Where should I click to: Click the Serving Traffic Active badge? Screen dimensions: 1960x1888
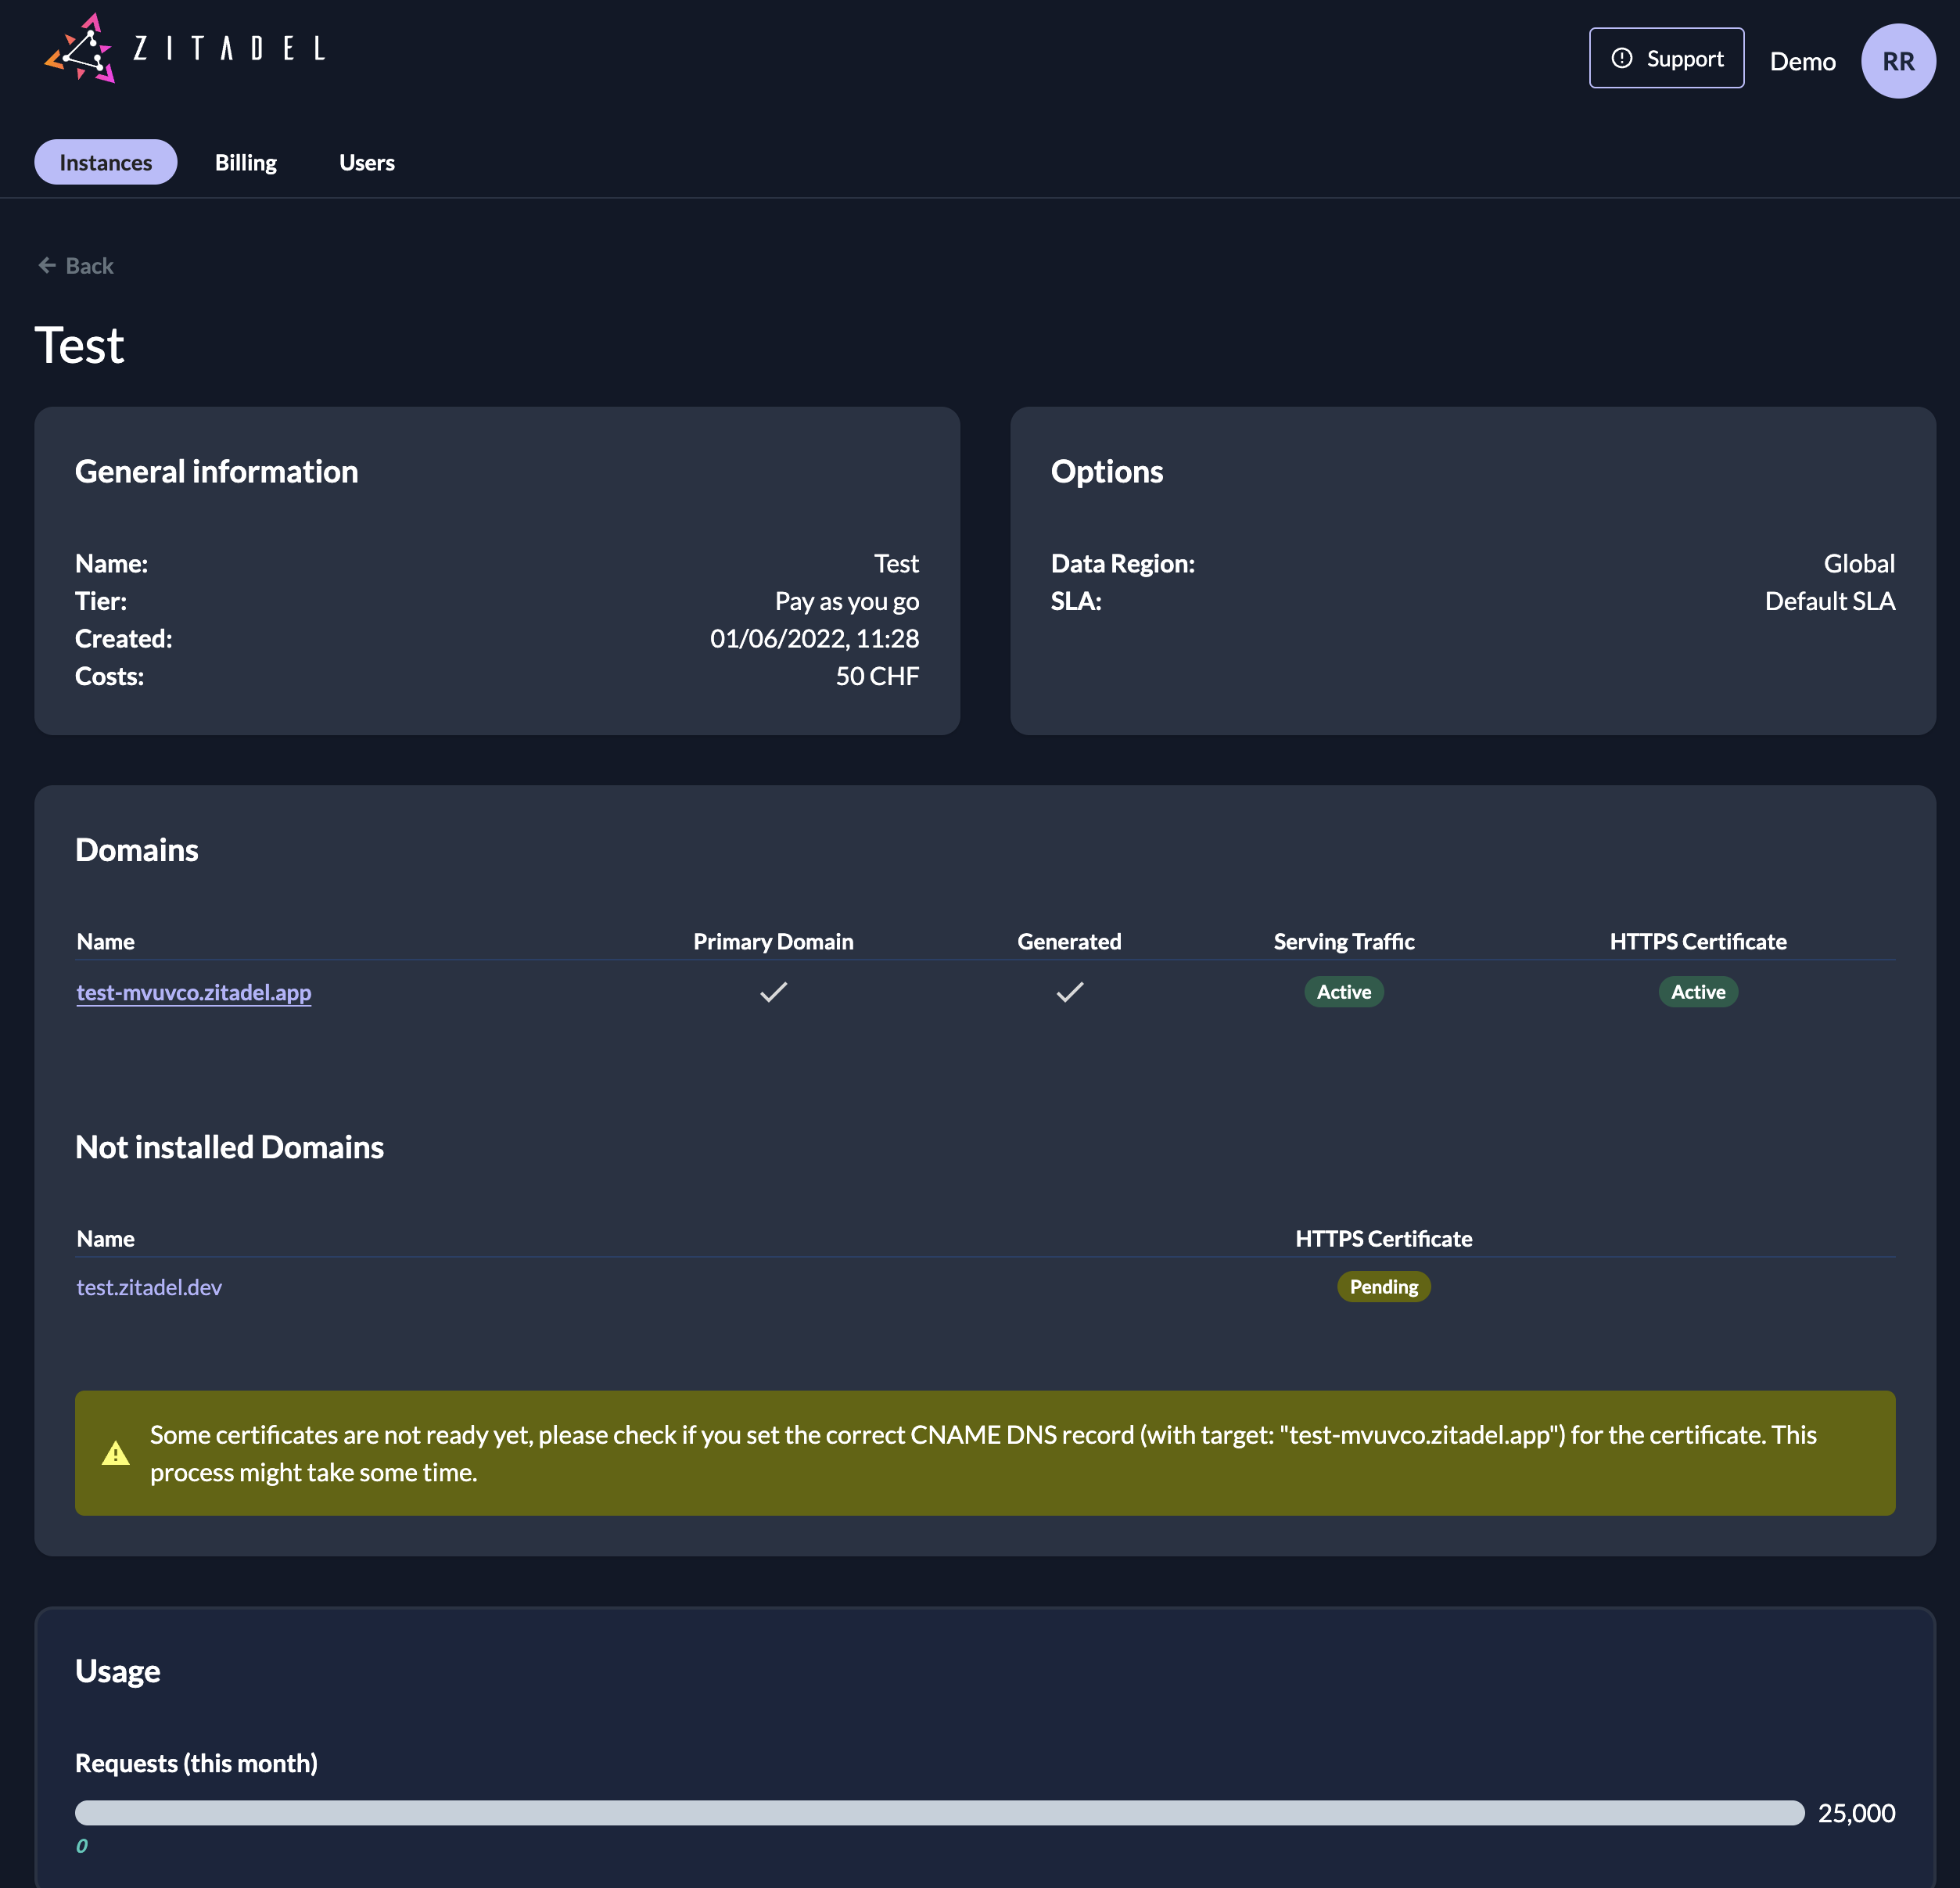(x=1343, y=991)
